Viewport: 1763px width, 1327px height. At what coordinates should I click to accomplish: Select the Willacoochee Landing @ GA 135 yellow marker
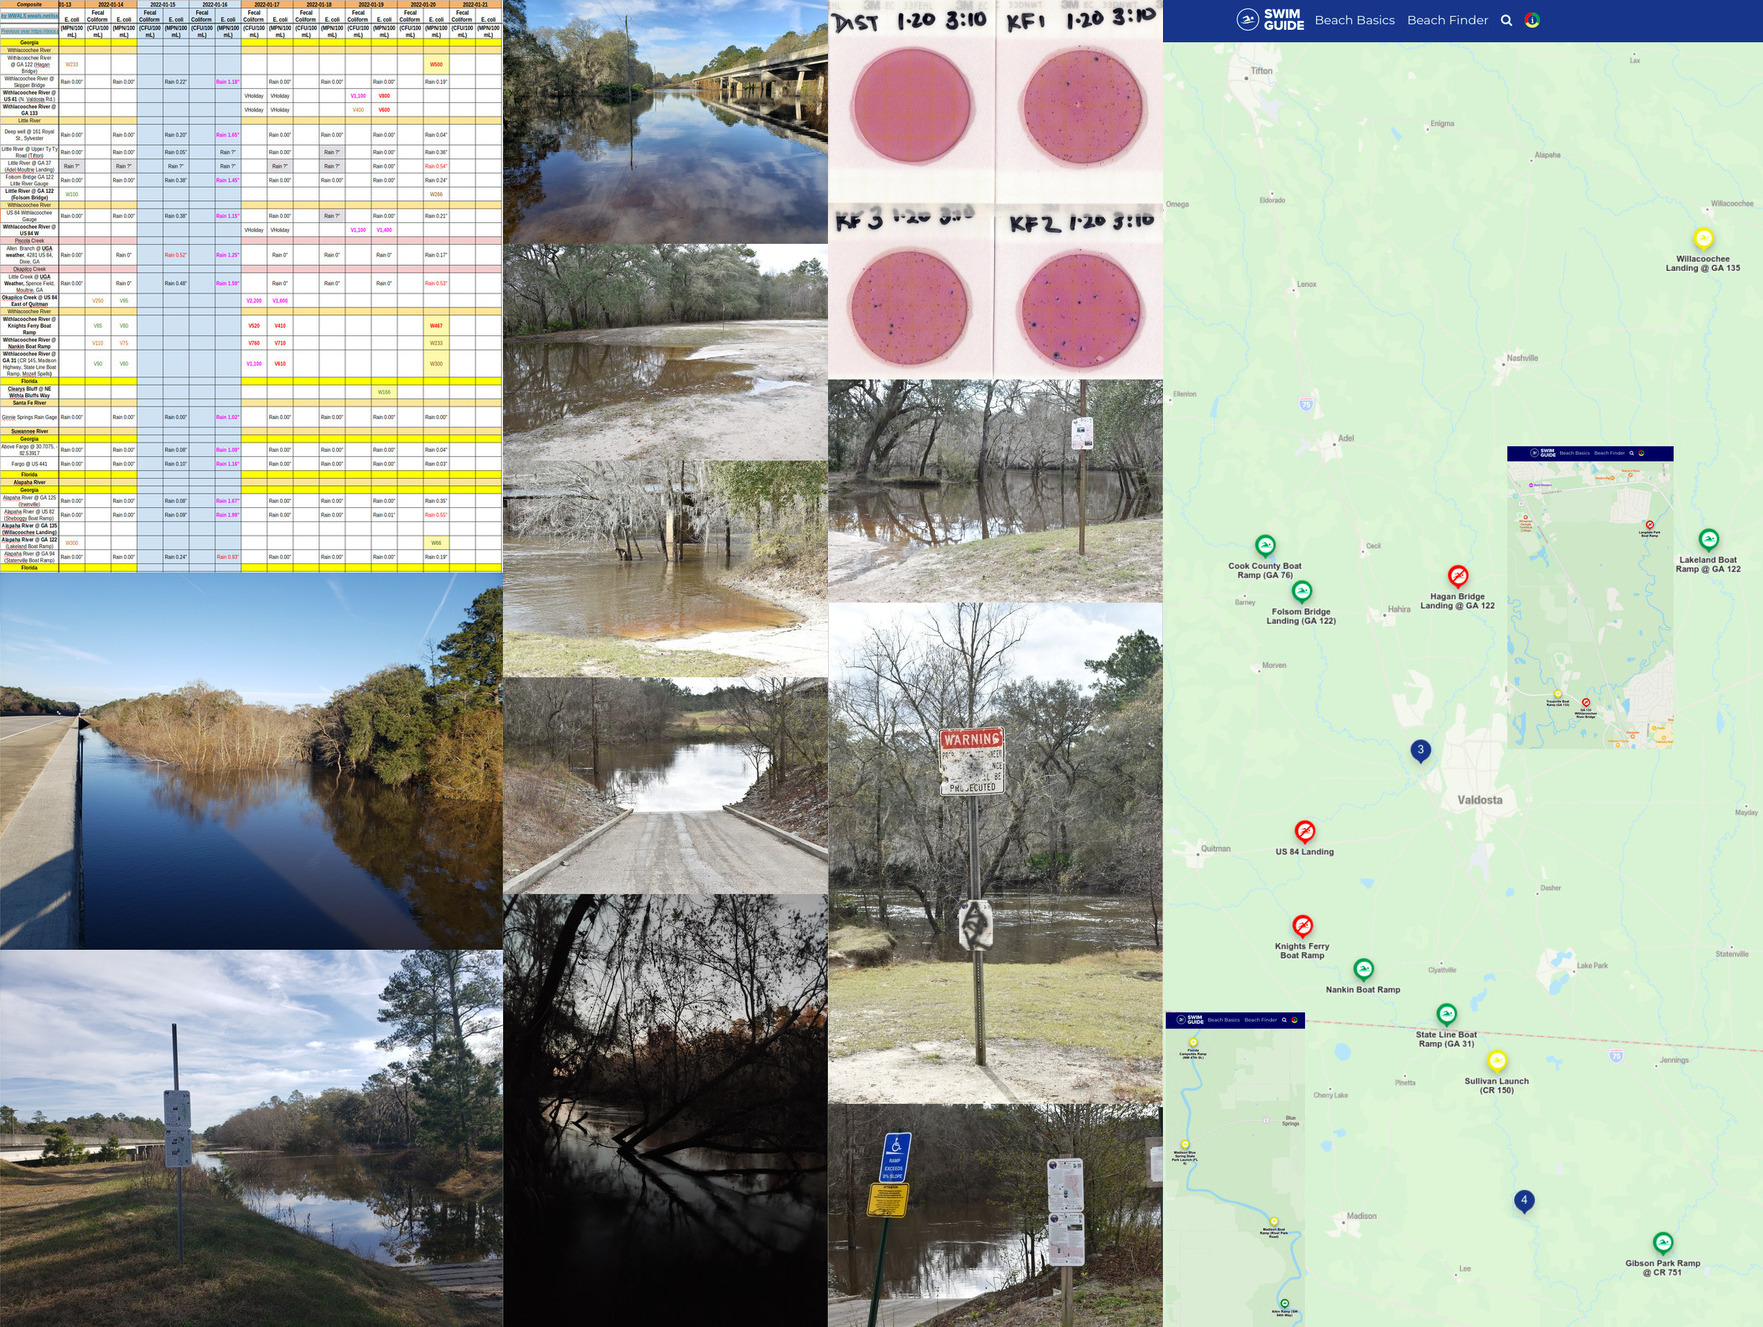tap(1703, 239)
